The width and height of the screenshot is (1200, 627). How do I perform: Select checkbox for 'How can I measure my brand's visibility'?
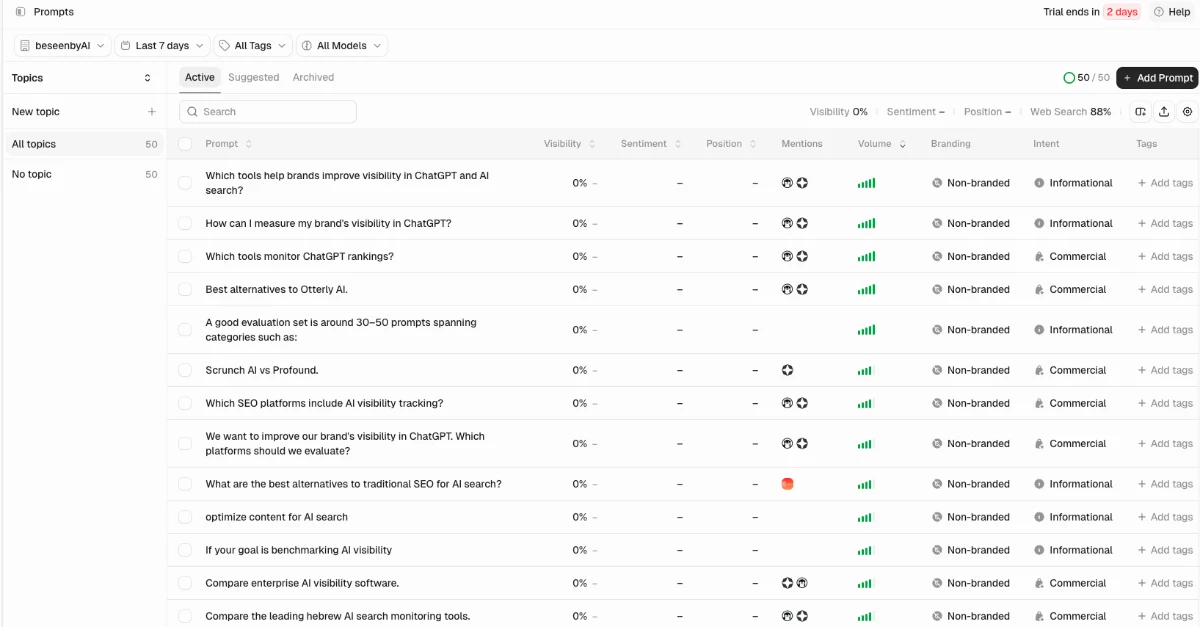[x=185, y=223]
